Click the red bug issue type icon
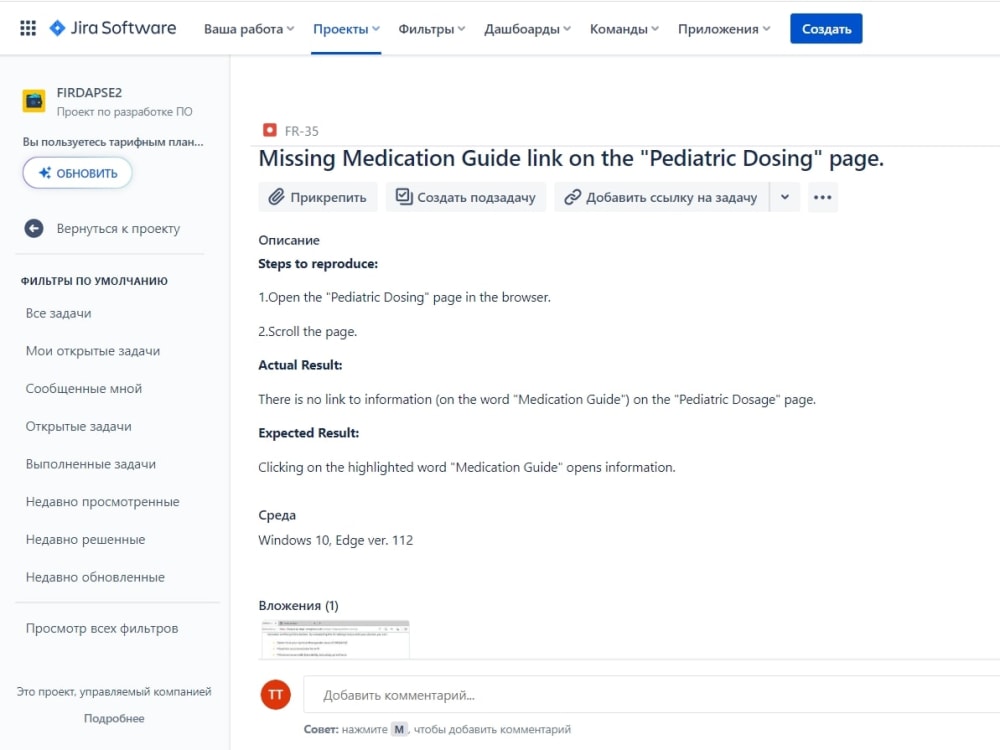 tap(270, 130)
